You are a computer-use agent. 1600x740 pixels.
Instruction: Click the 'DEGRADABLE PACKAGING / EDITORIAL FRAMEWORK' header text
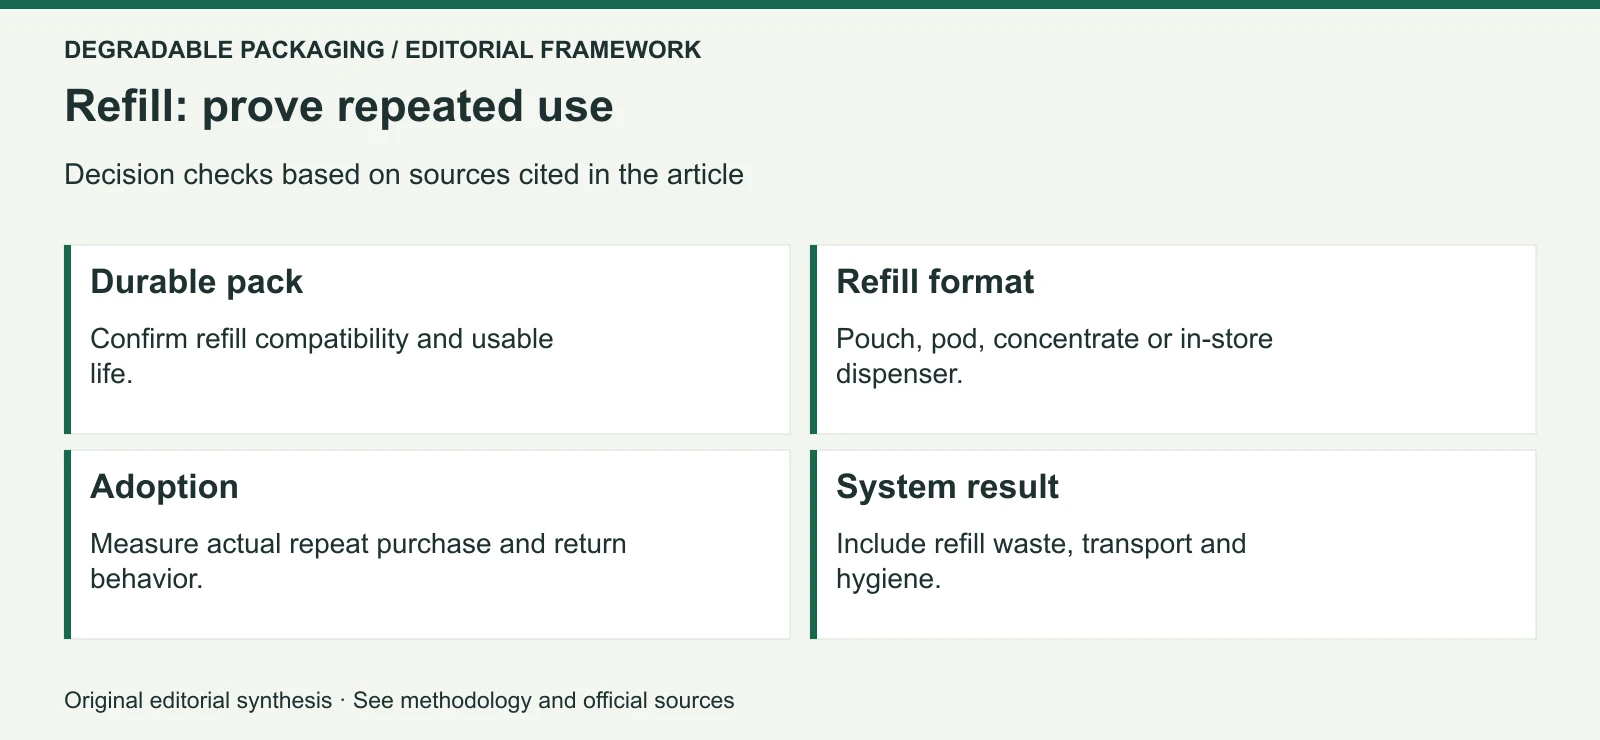382,50
